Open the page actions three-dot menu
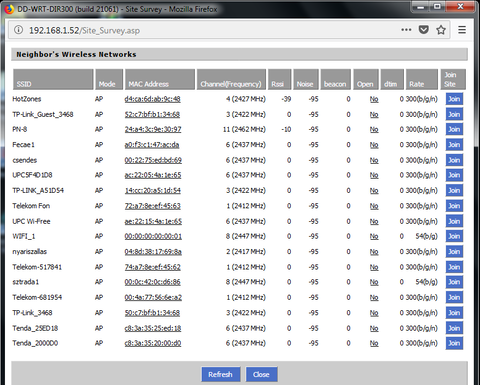 pos(406,30)
